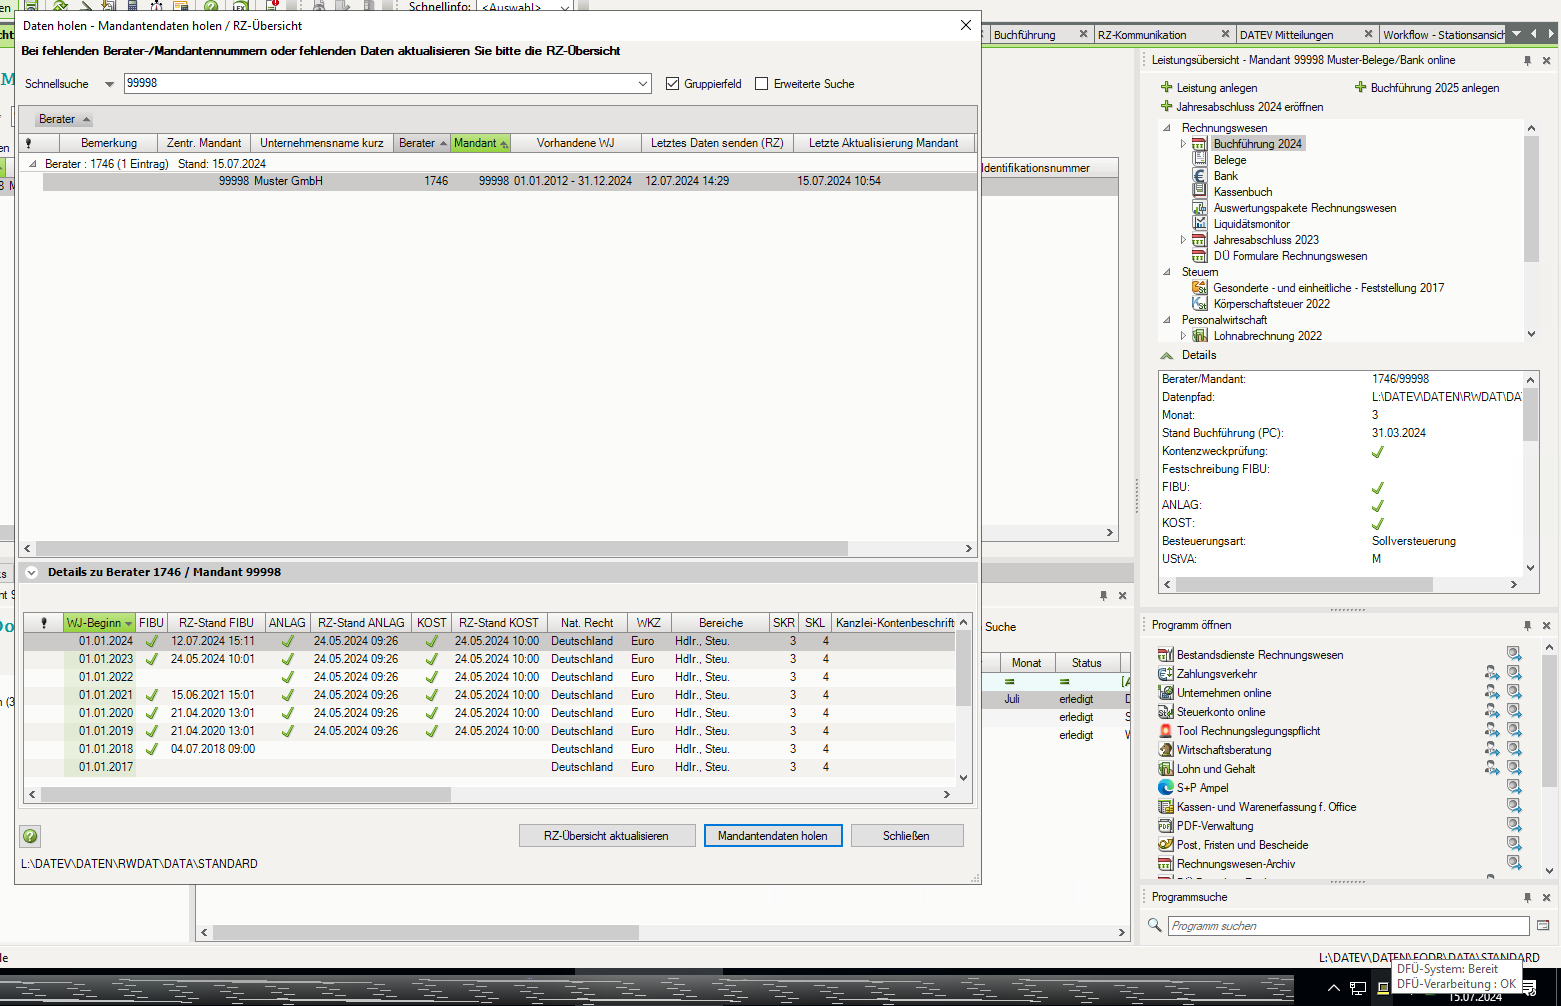Image resolution: width=1561 pixels, height=1006 pixels.
Task: Open Zahlungsverkehr program icon
Action: [x=1165, y=674]
